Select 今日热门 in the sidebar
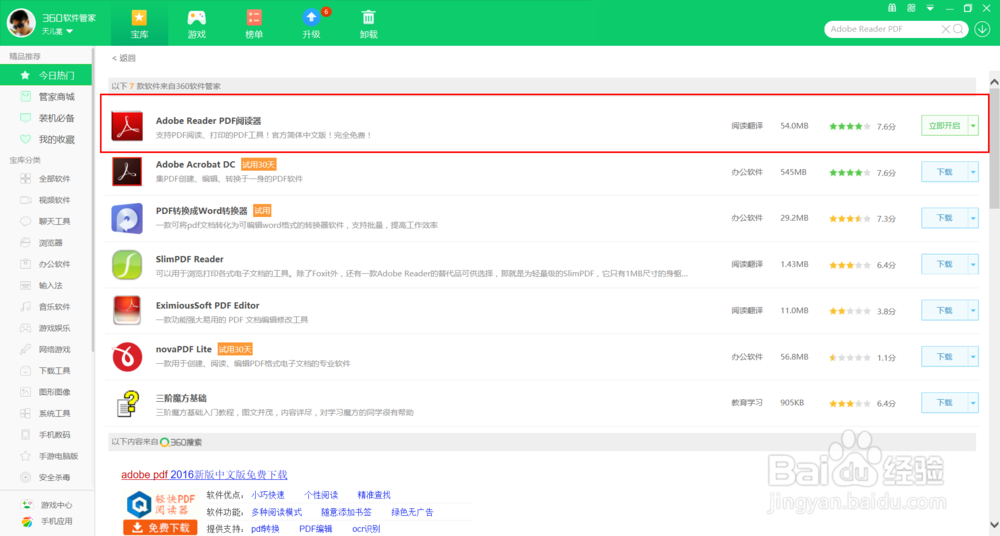This screenshot has height=536, width=1000. click(x=46, y=75)
